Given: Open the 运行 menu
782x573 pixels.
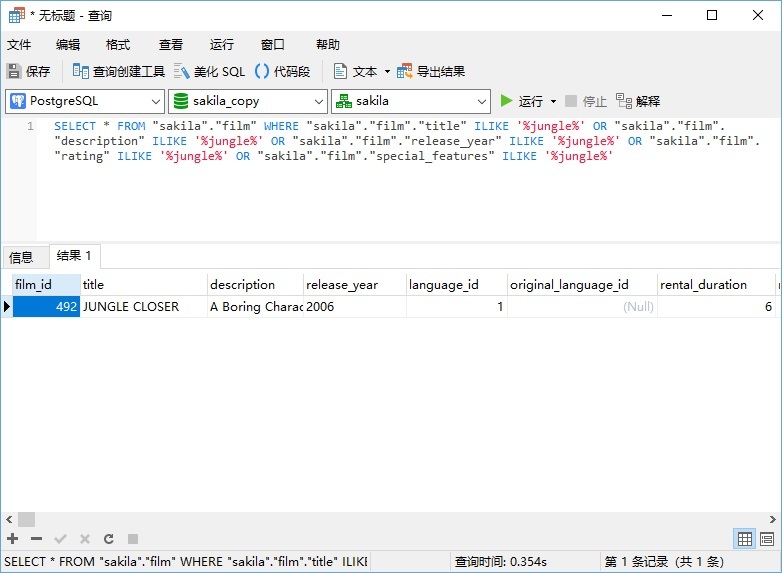Looking at the screenshot, I should 221,45.
